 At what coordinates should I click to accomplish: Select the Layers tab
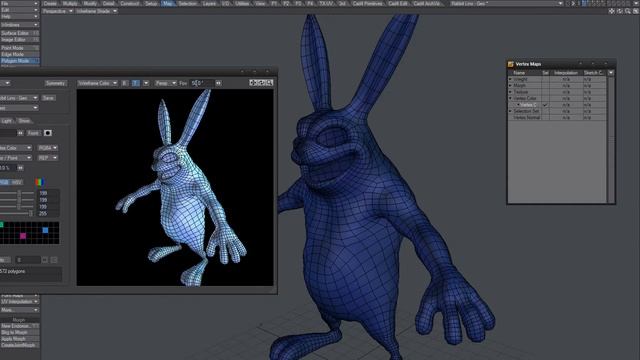point(209,3)
